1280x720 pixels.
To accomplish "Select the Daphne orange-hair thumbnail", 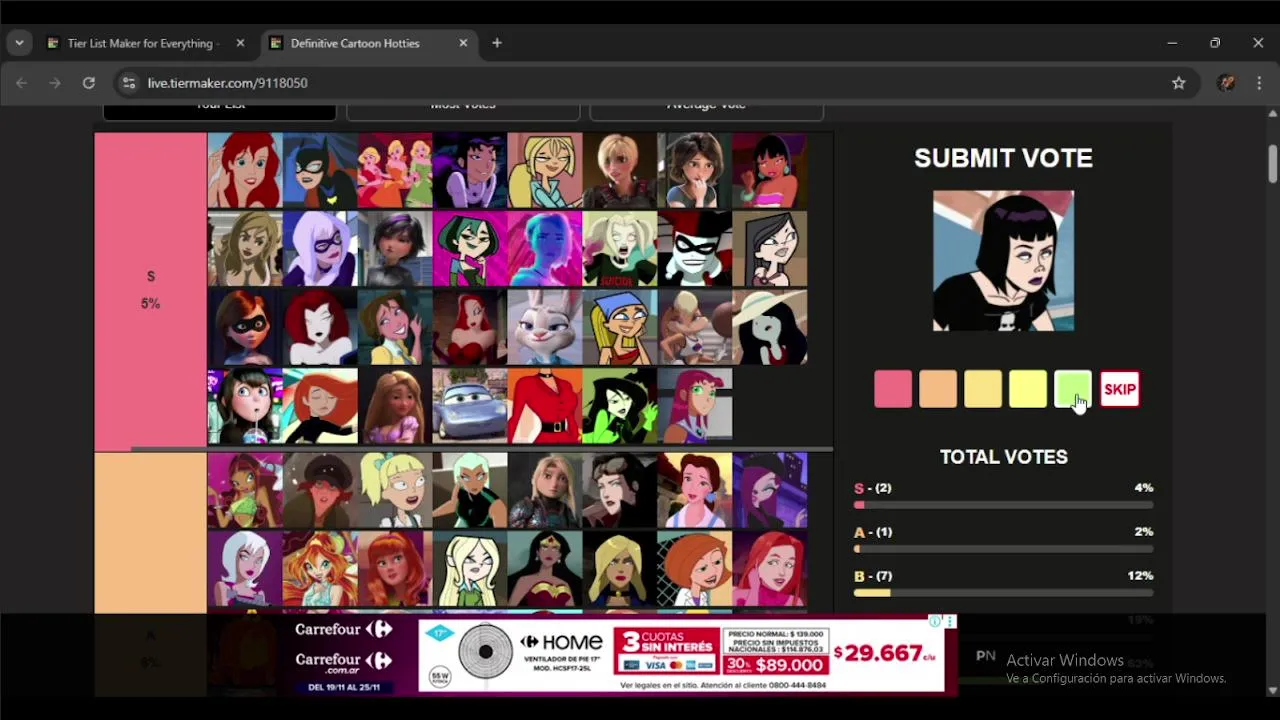I will [x=395, y=568].
